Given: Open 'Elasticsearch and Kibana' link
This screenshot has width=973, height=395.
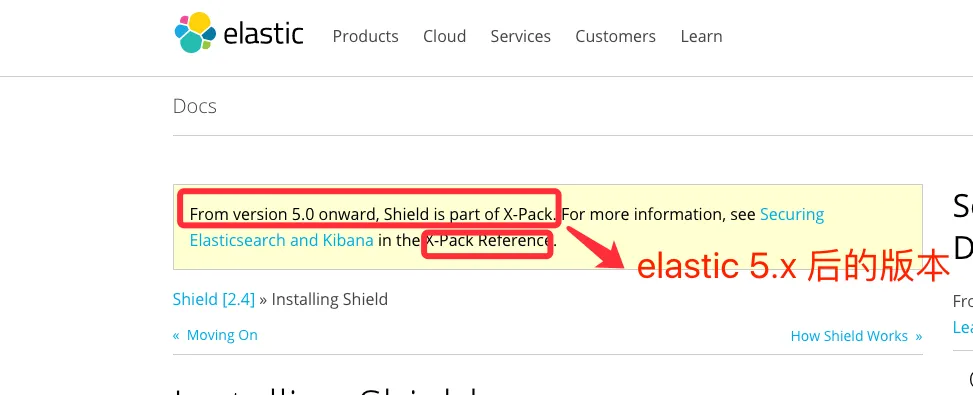Looking at the screenshot, I should click(x=282, y=240).
